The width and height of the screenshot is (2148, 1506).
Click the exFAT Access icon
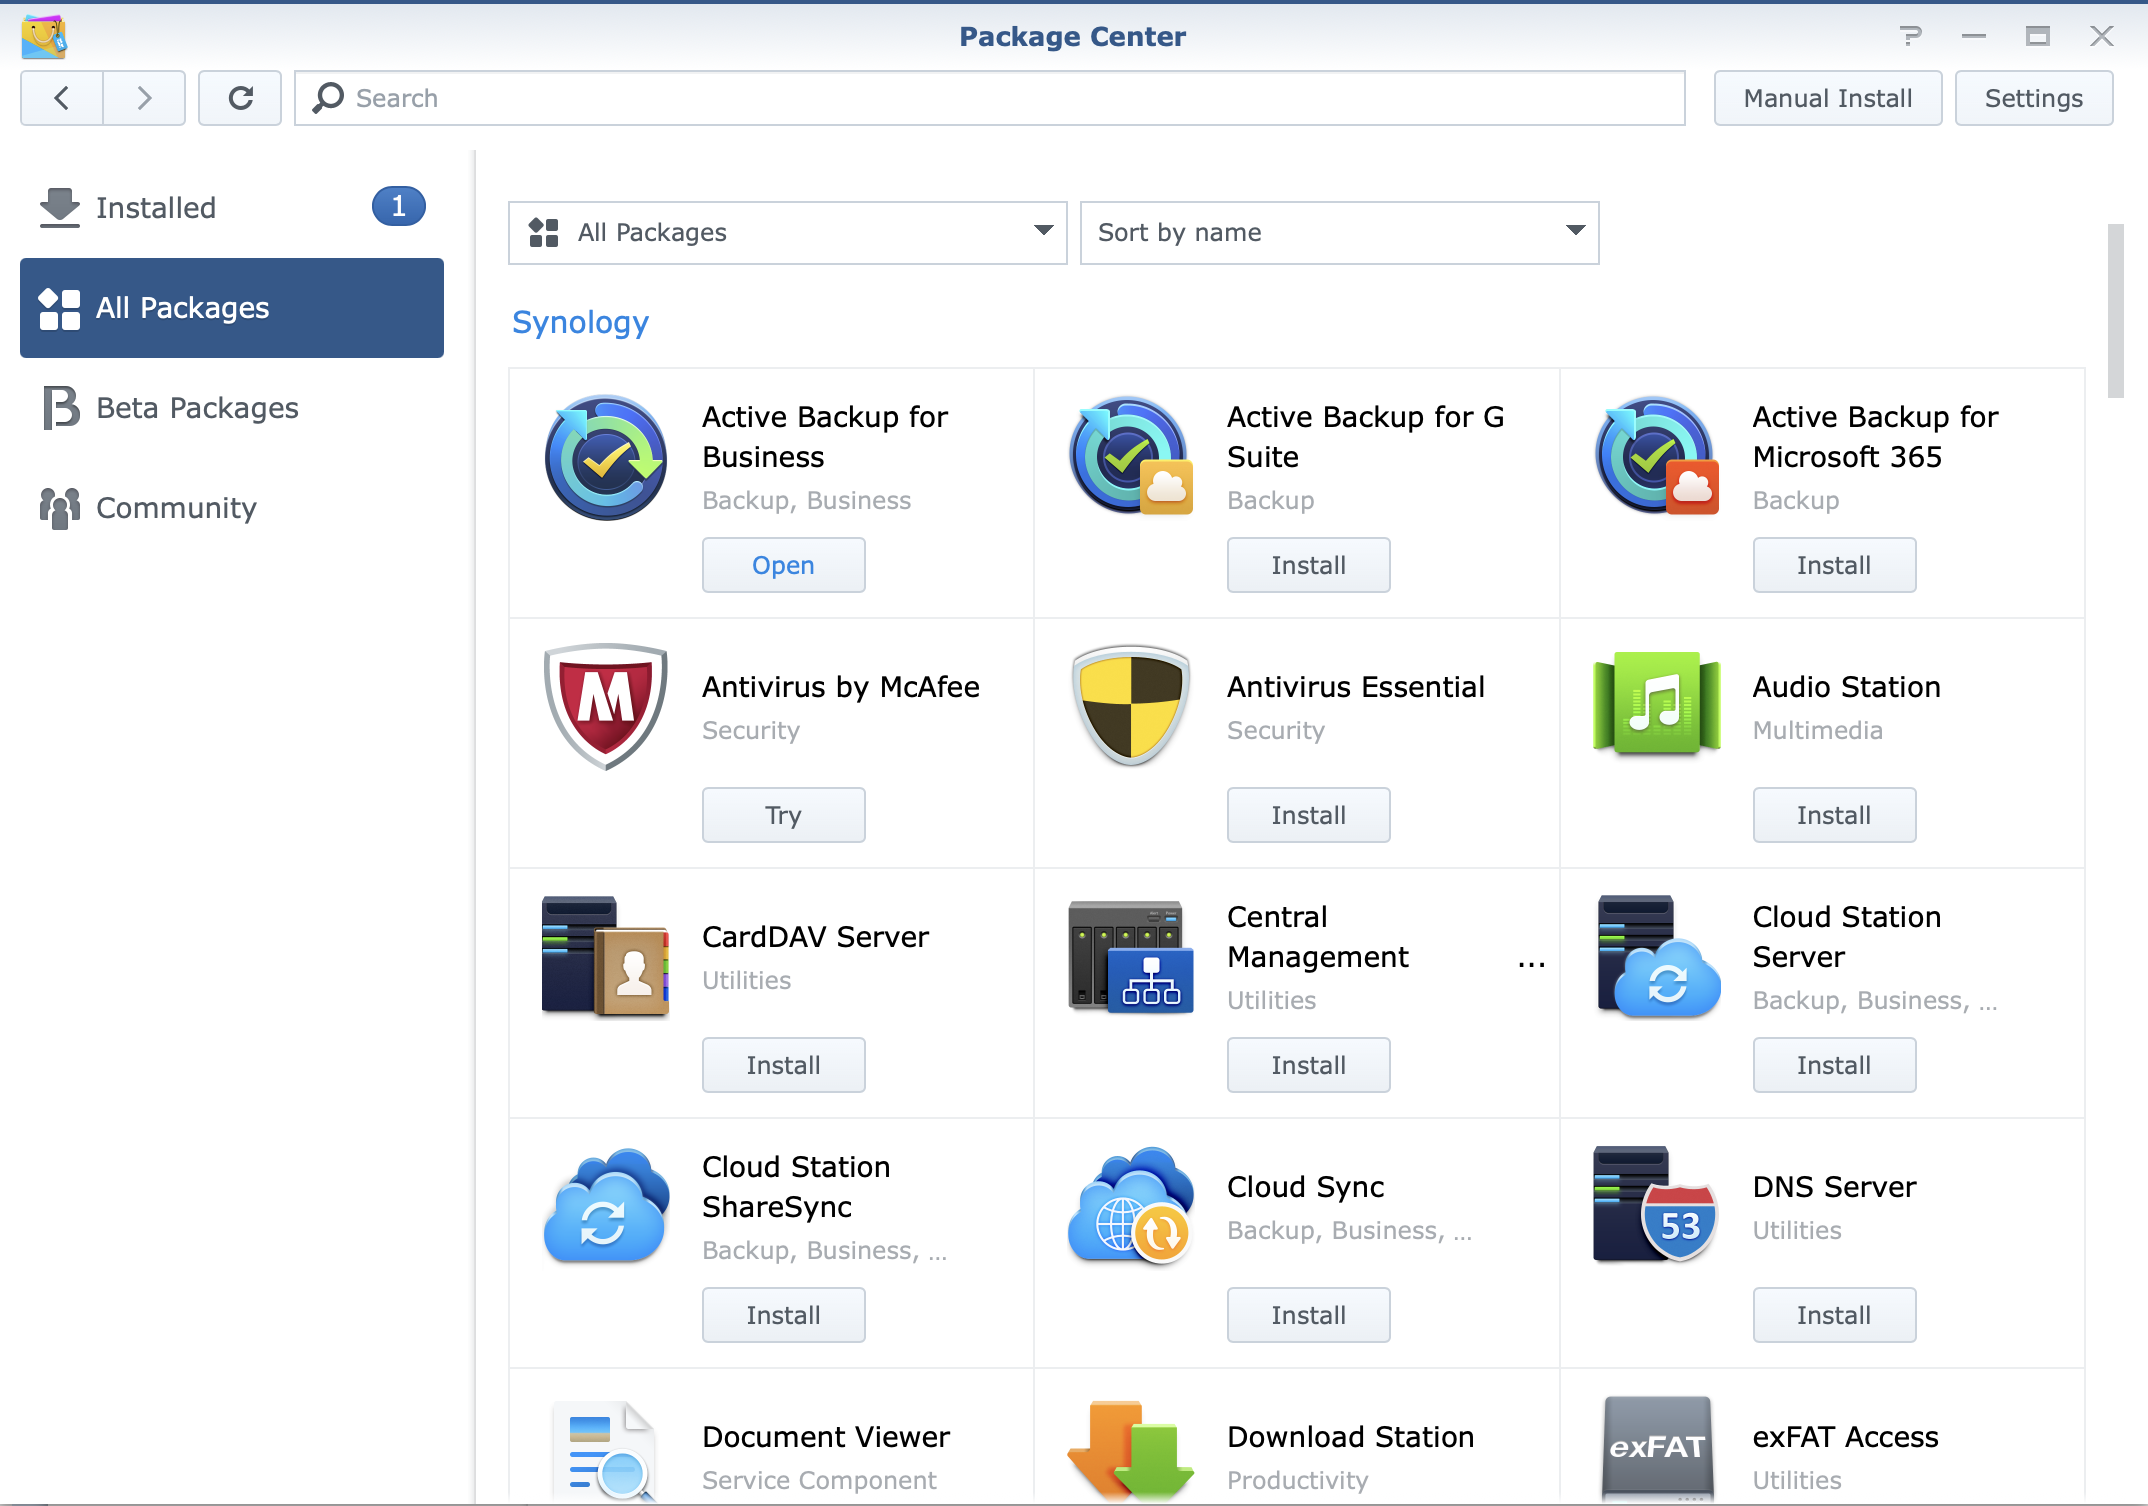click(1656, 1450)
